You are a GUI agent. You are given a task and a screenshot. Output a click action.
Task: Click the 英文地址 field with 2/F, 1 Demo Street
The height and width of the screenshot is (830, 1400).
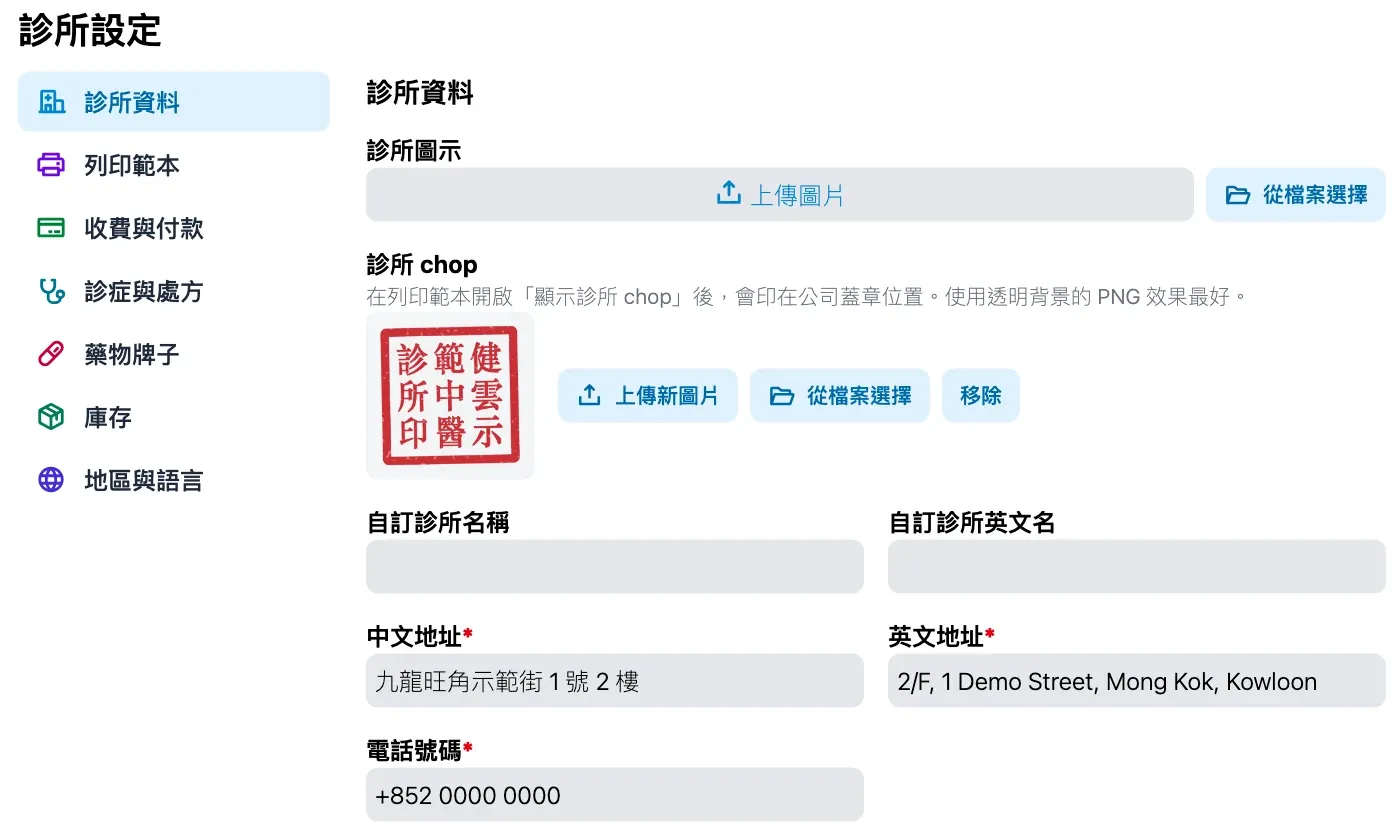click(x=1137, y=681)
